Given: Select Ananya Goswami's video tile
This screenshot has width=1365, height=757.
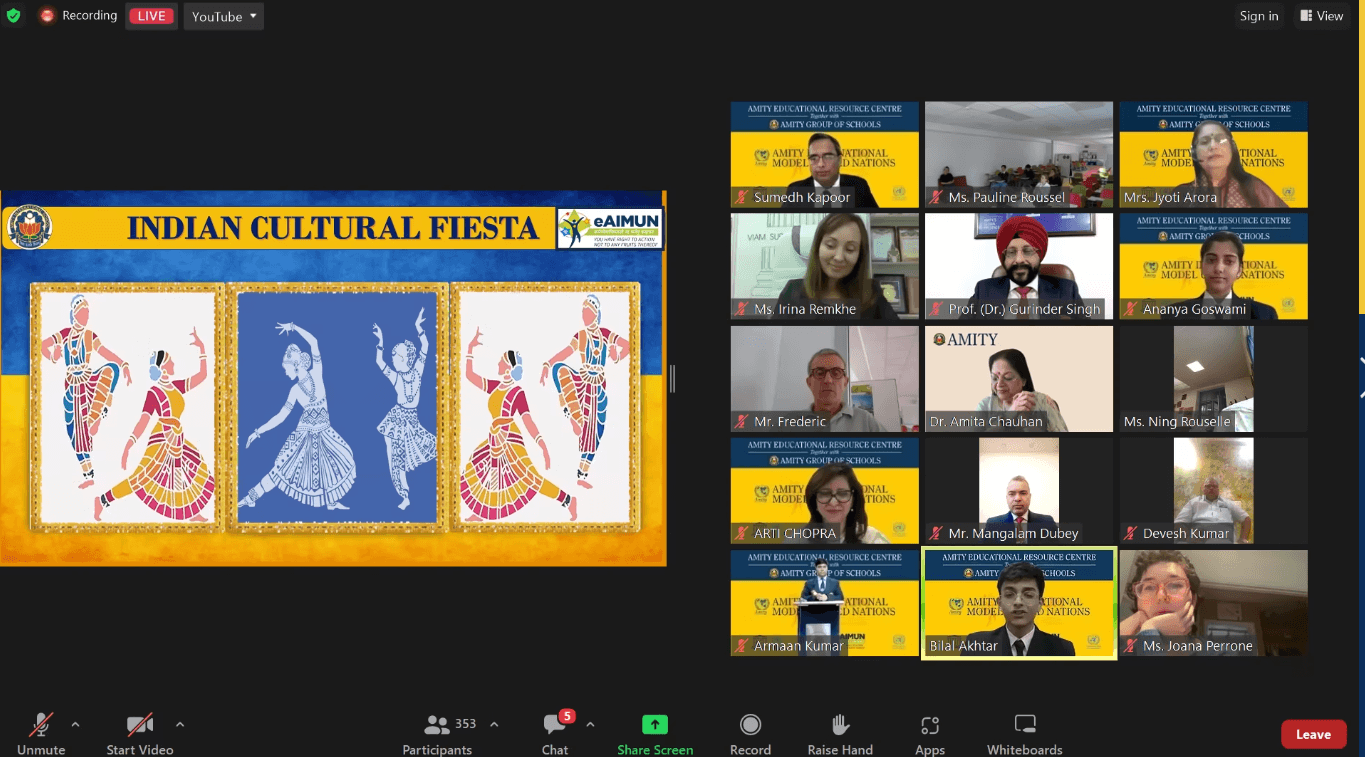Looking at the screenshot, I should 1213,266.
